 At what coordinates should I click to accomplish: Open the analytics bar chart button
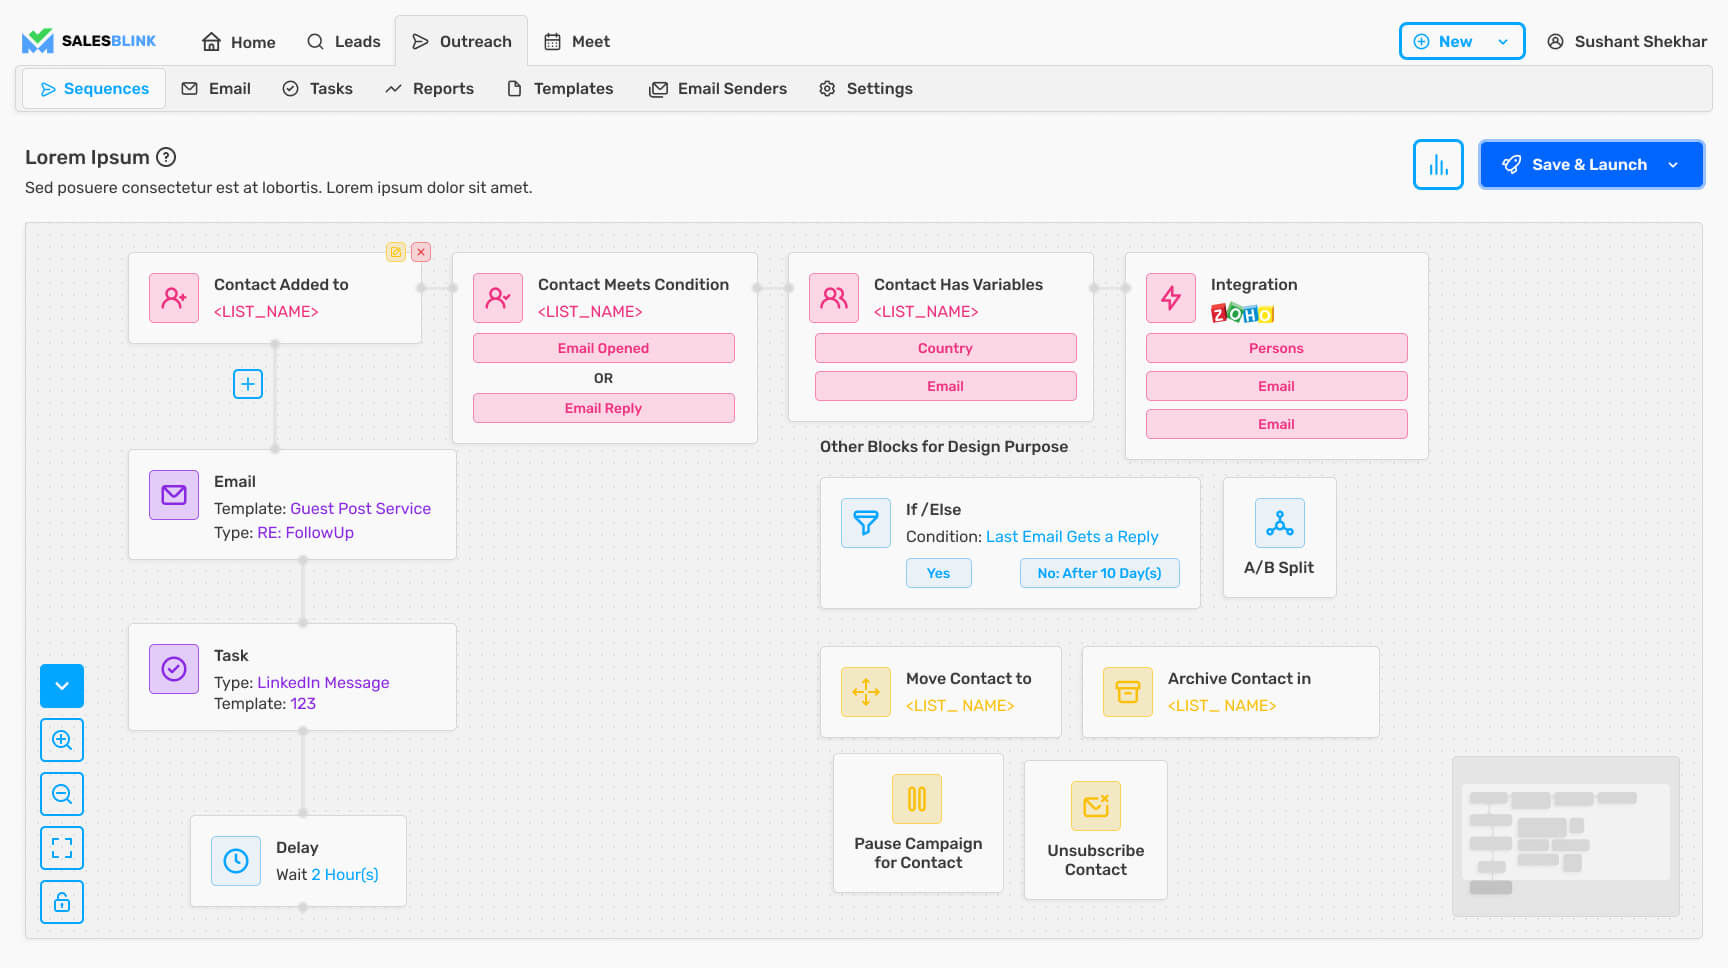click(1438, 164)
